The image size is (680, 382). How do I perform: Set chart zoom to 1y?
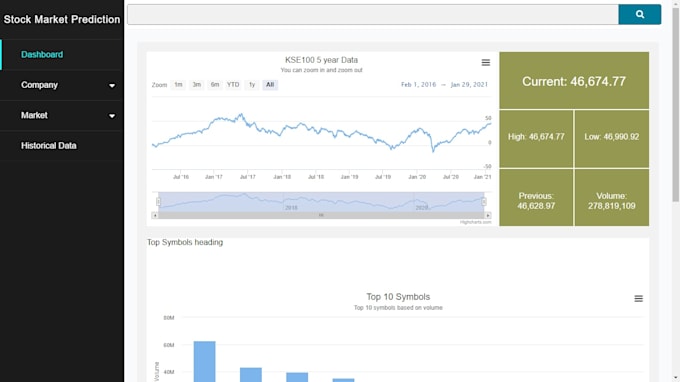point(252,85)
